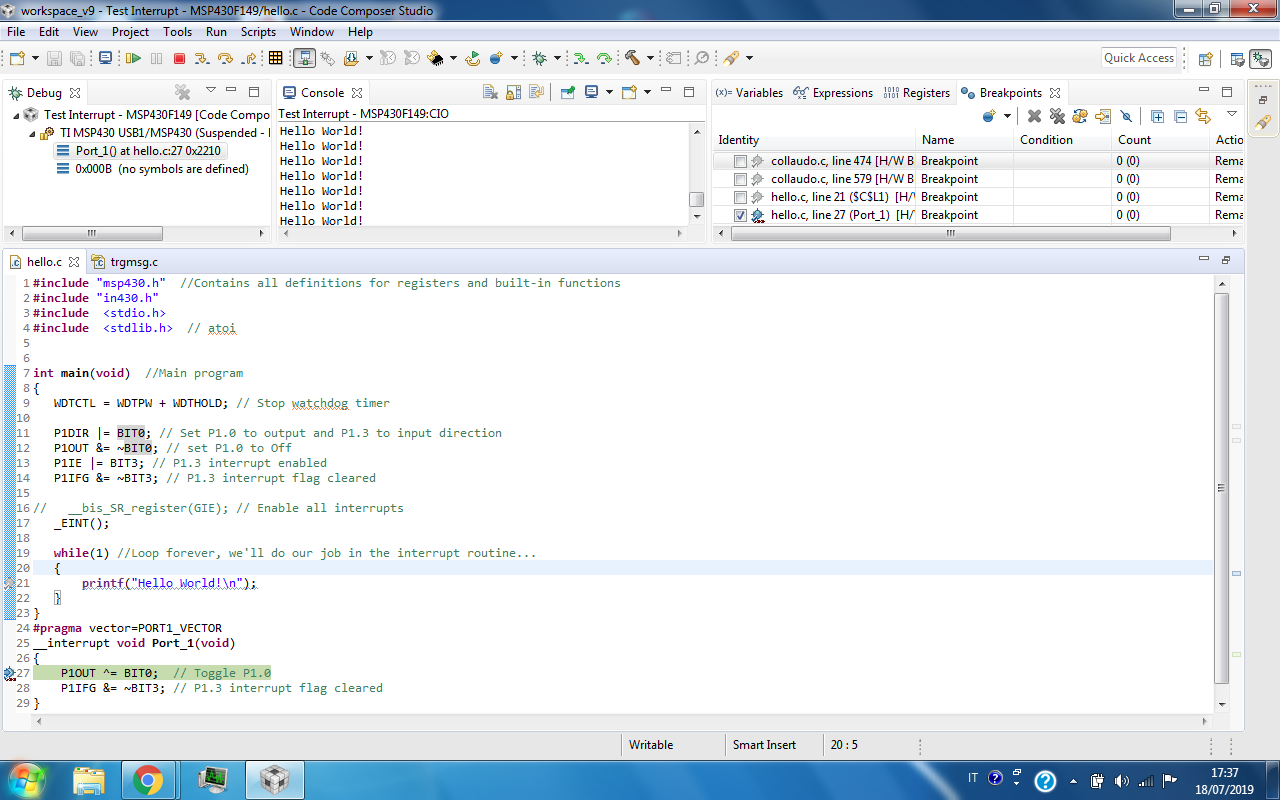Click the Resume debug button

click(133, 59)
